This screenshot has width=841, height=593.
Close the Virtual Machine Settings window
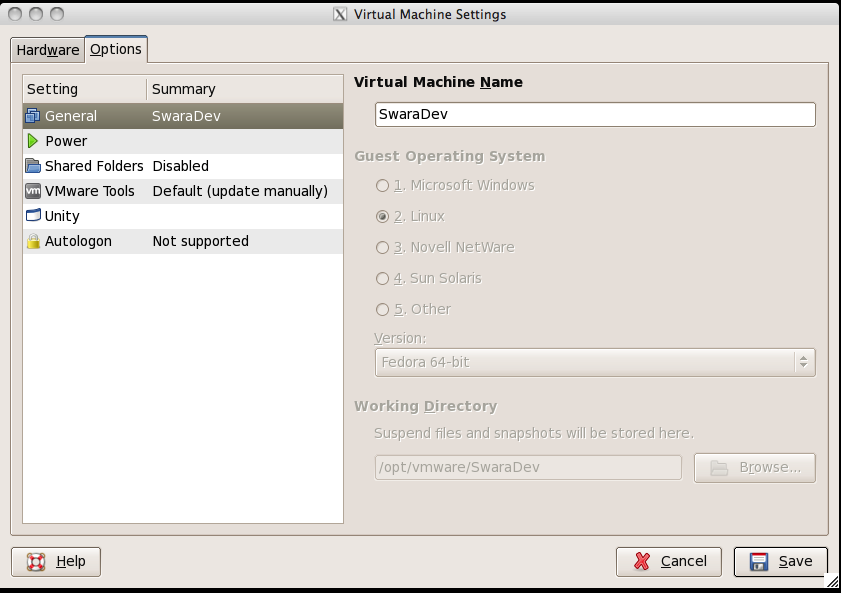16,14
